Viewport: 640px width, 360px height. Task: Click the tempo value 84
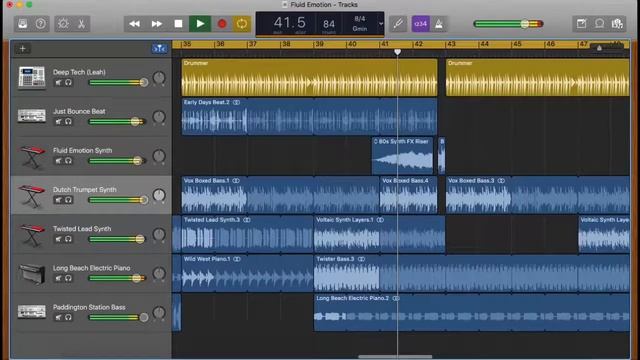tap(329, 24)
